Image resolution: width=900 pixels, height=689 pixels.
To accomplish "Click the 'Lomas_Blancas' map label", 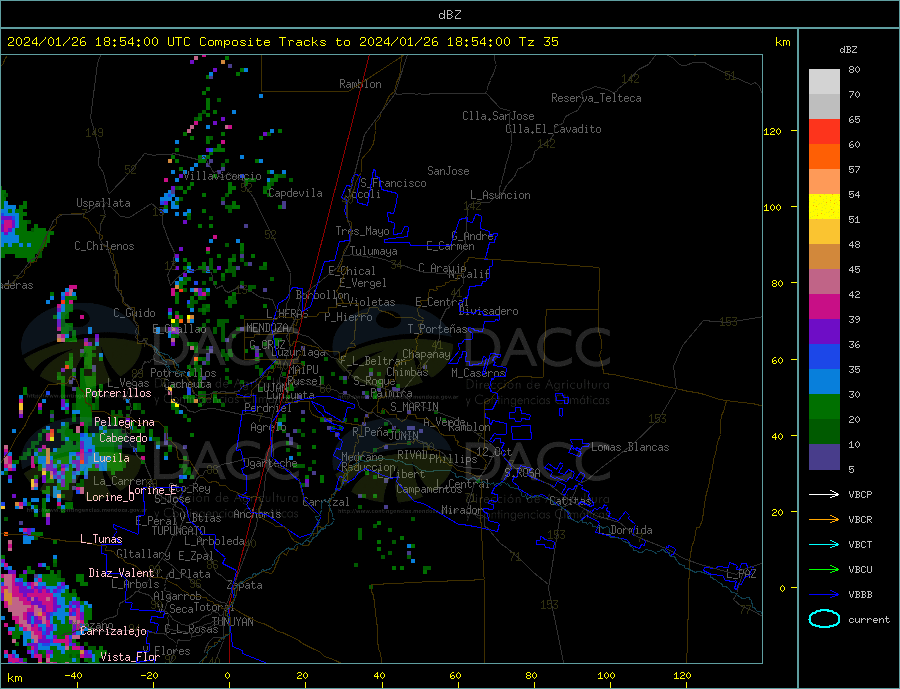I will tap(630, 447).
